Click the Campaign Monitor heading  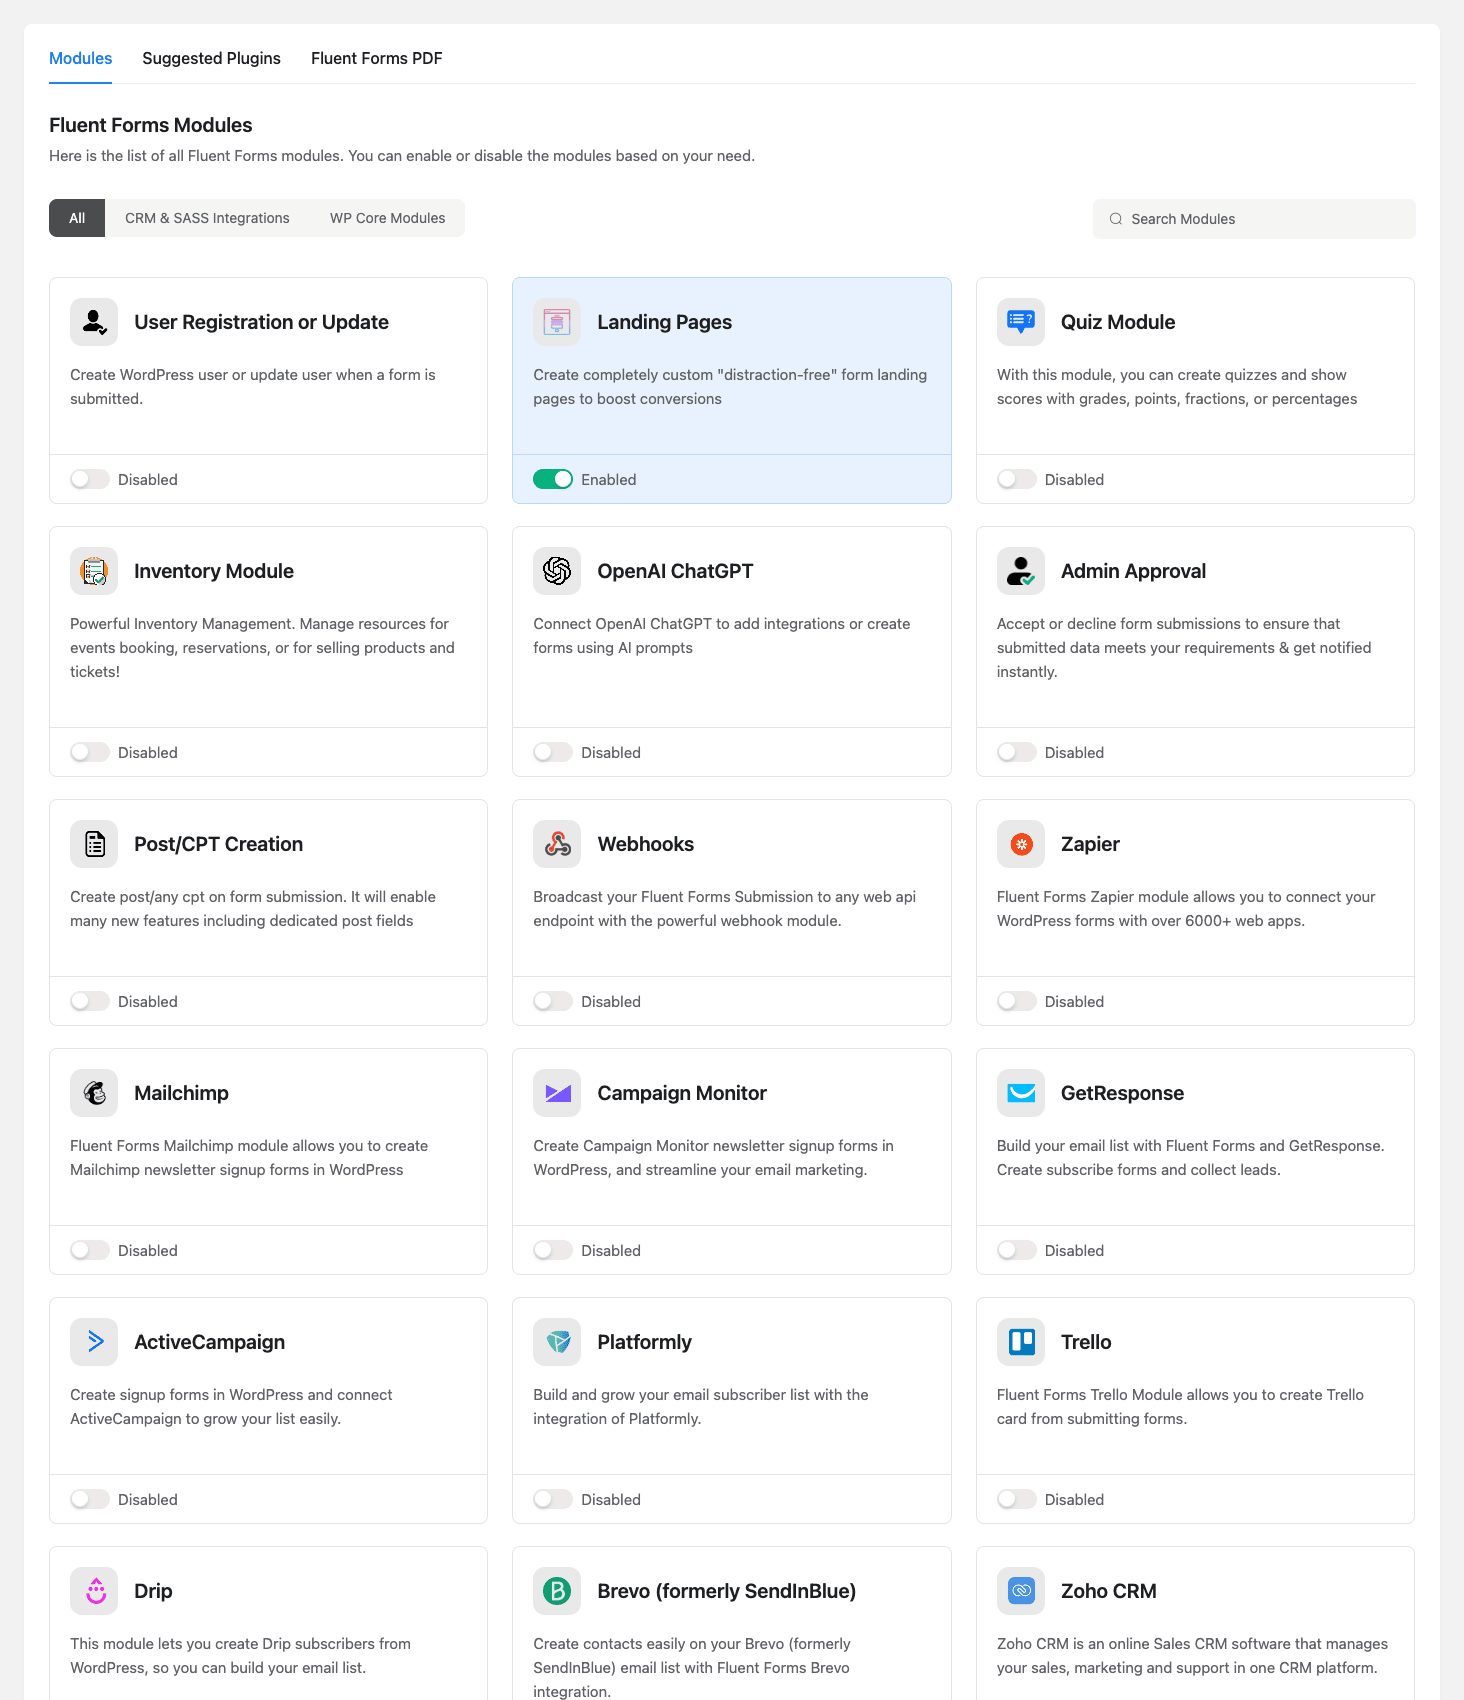tap(682, 1093)
